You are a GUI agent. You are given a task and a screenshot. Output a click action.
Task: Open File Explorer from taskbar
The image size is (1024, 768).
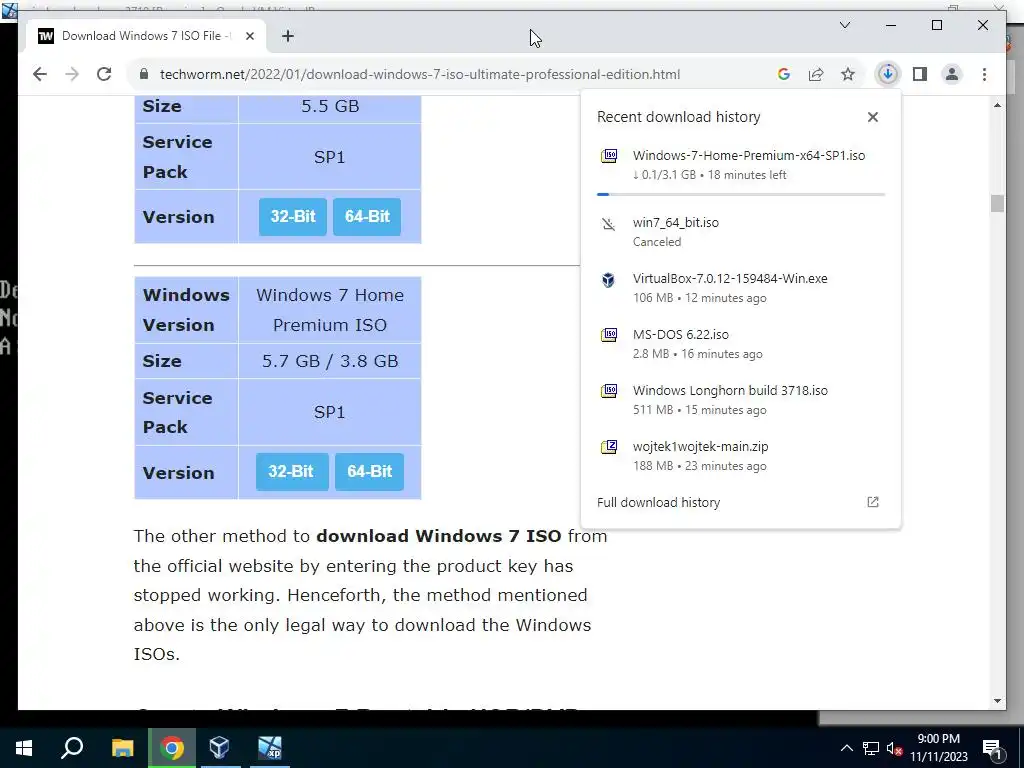coord(122,748)
